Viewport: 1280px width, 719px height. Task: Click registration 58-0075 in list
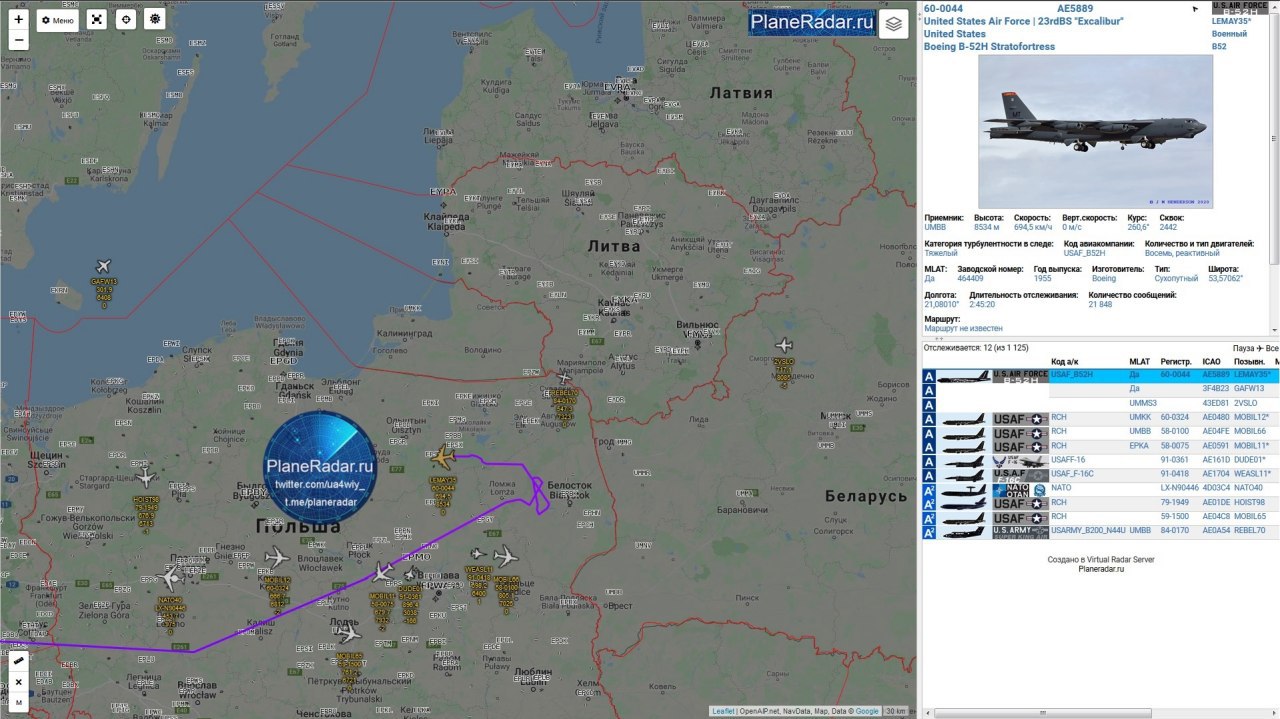(1176, 446)
